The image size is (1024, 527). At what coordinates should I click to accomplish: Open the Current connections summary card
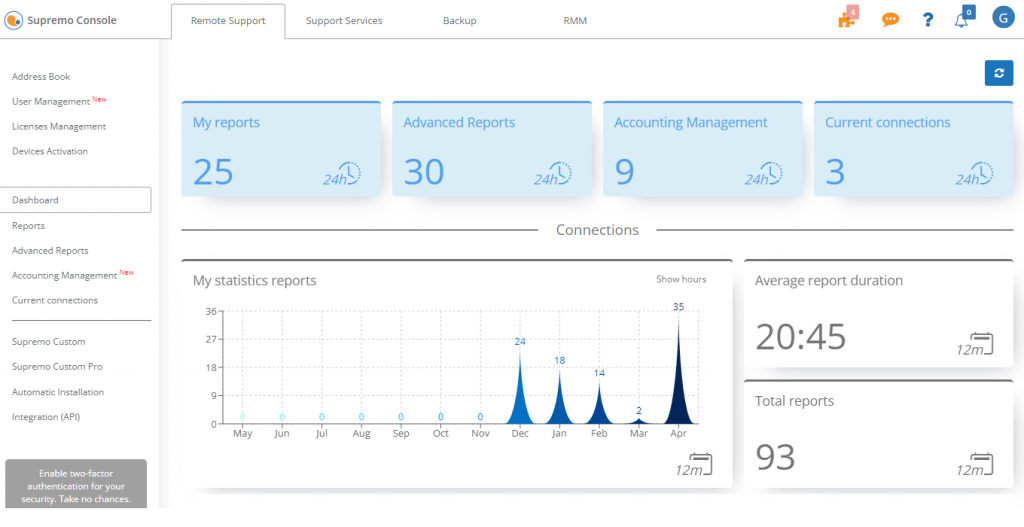pyautogui.click(x=913, y=148)
